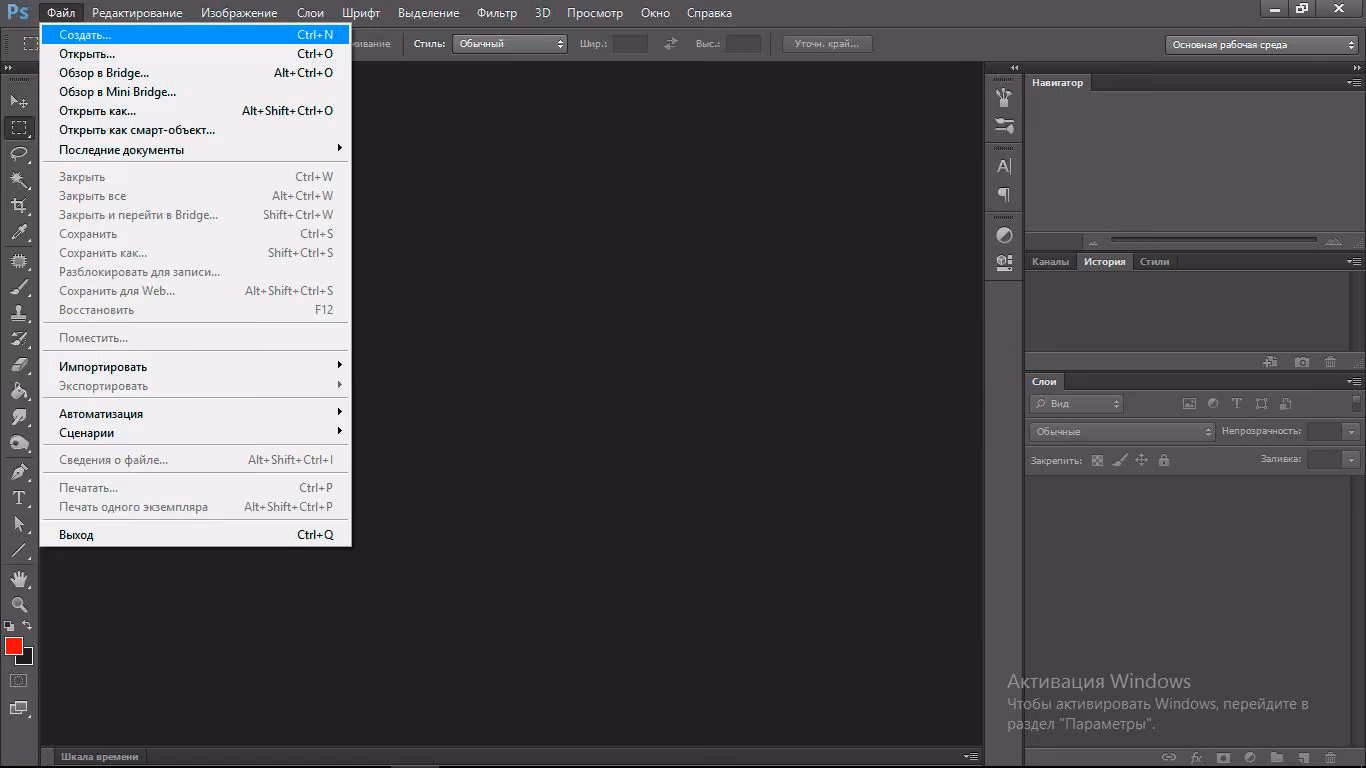
Task: Click the history camera snapshot icon
Action: pos(1301,362)
